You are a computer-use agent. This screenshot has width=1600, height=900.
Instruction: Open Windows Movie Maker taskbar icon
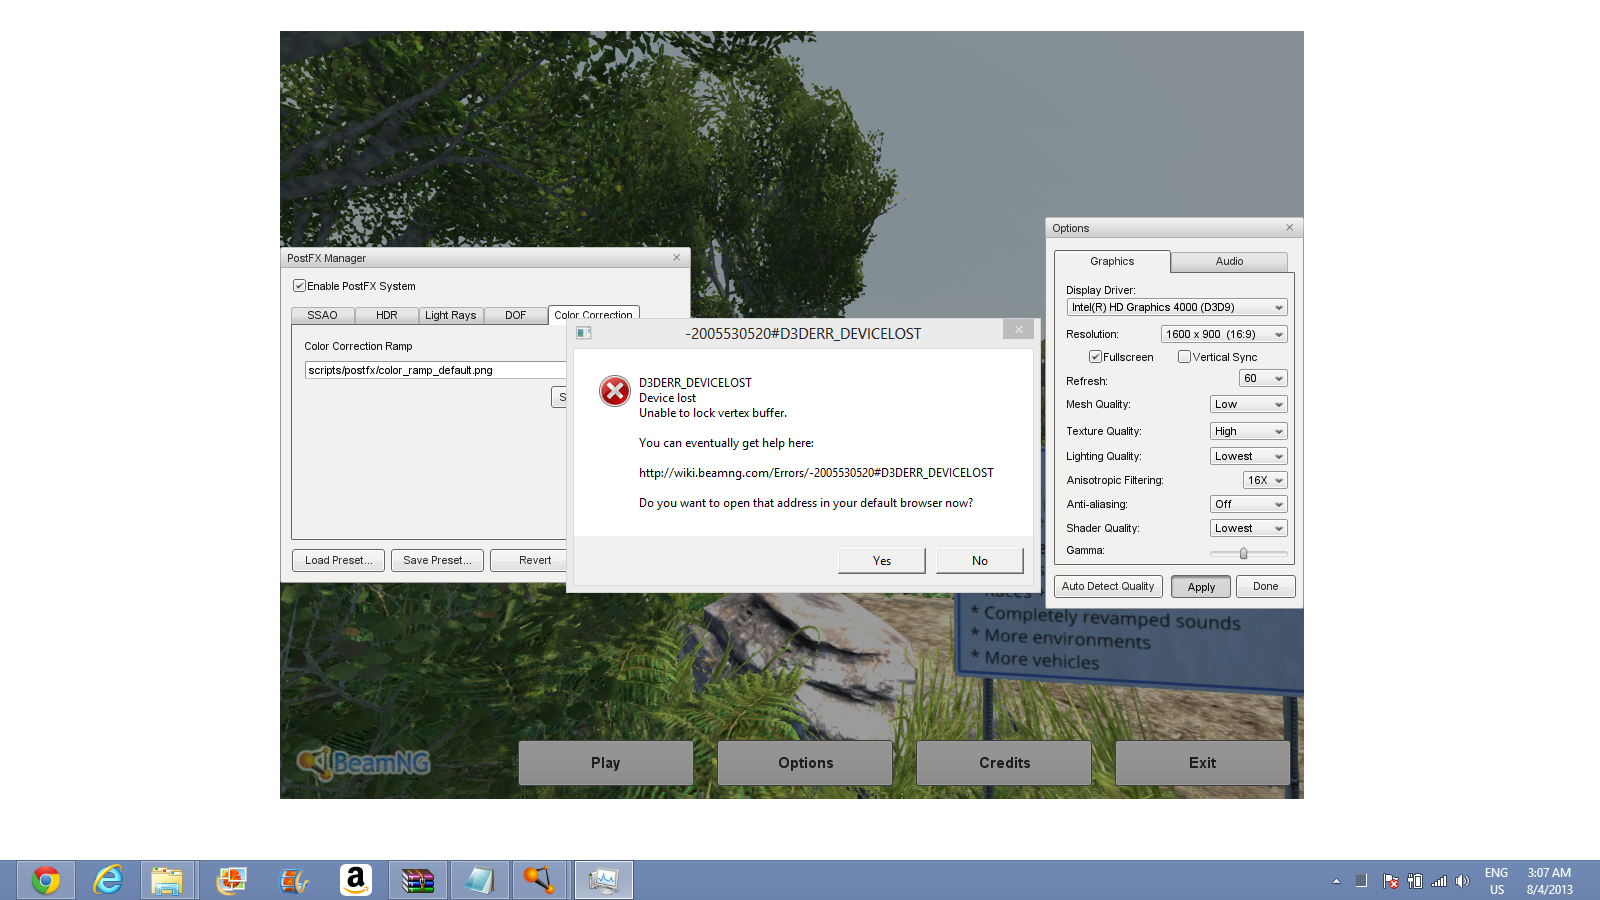pyautogui.click(x=293, y=880)
